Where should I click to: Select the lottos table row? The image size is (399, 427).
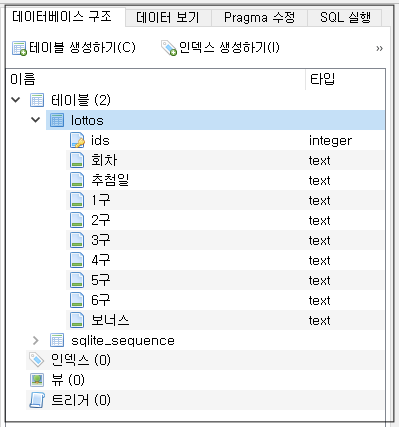[215, 120]
